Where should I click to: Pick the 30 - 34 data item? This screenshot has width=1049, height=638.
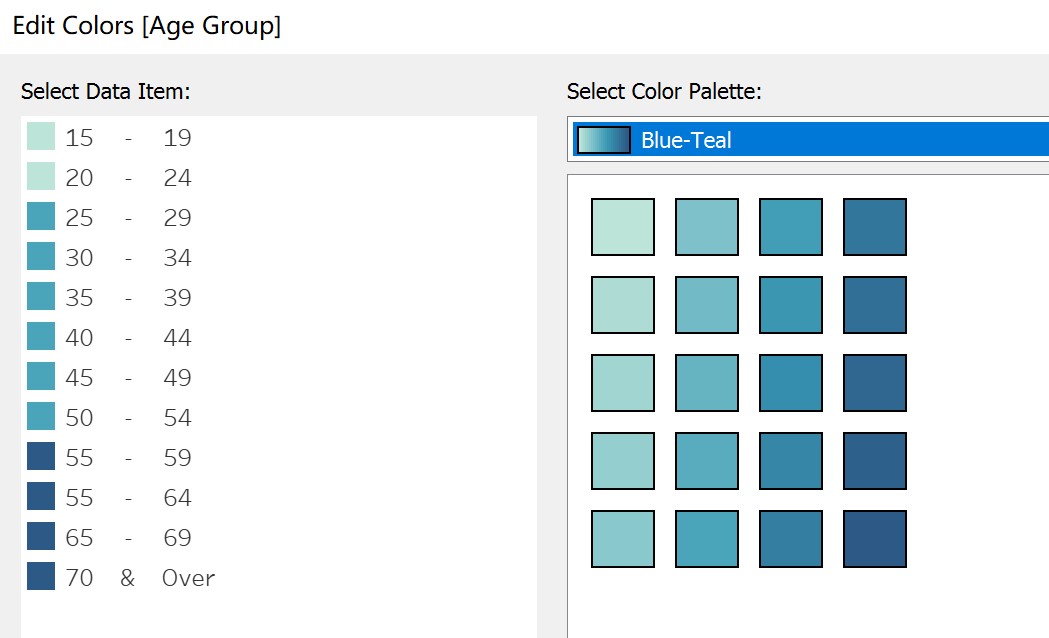point(127,258)
